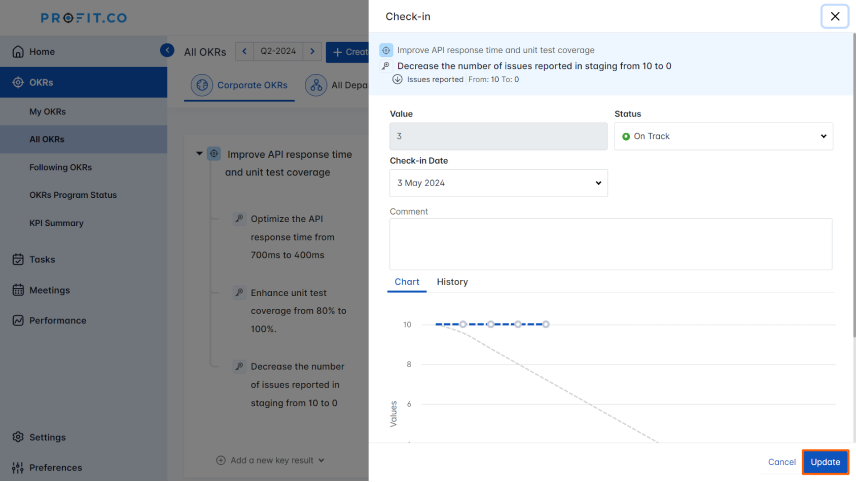856x482 pixels.
Task: Click the Settings gear icon
Action: click(x=18, y=437)
